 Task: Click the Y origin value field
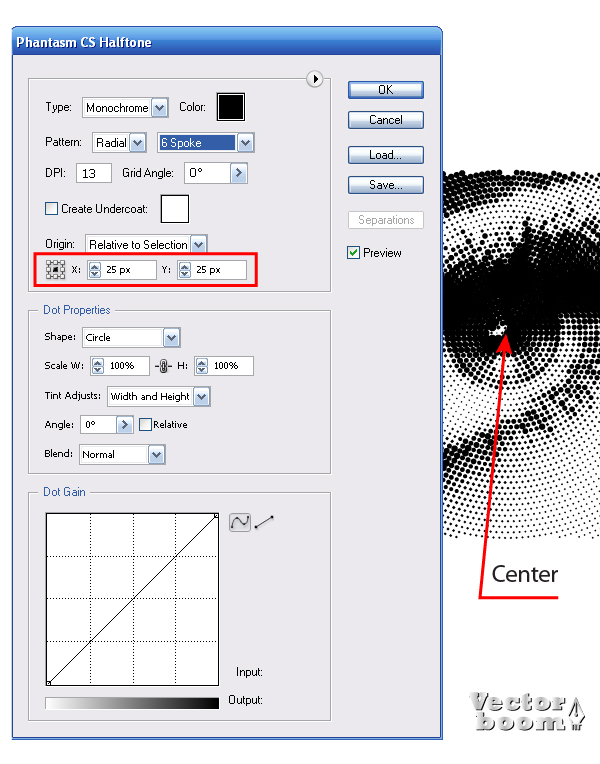pos(218,270)
